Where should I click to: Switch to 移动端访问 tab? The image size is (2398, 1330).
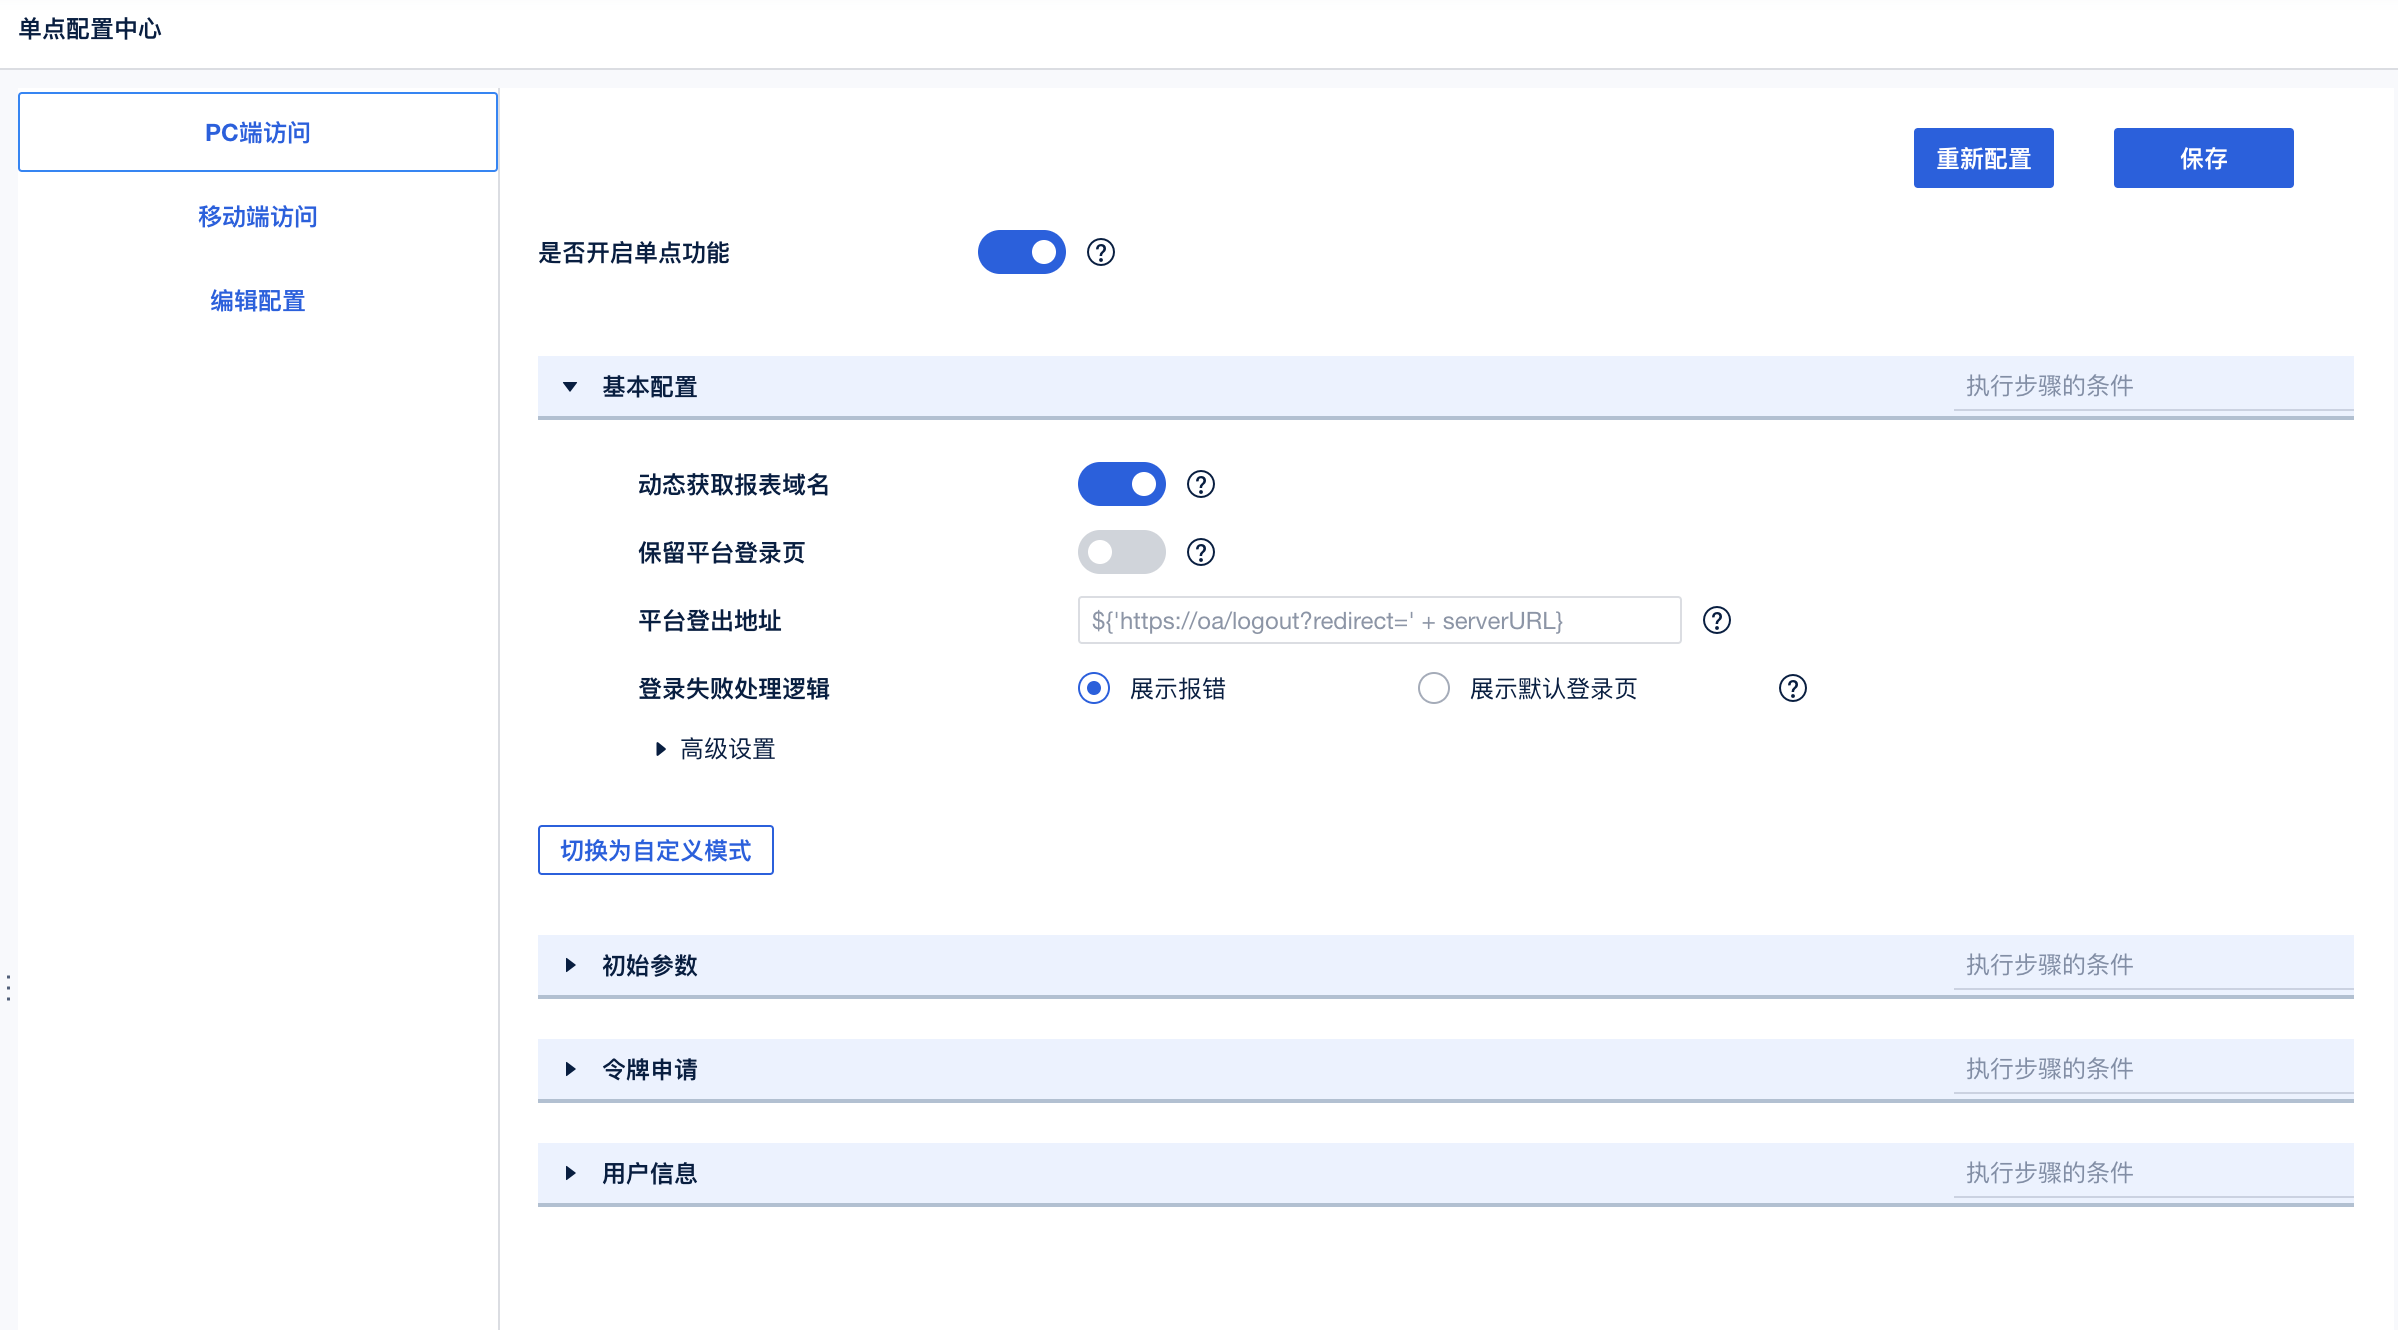tap(257, 217)
